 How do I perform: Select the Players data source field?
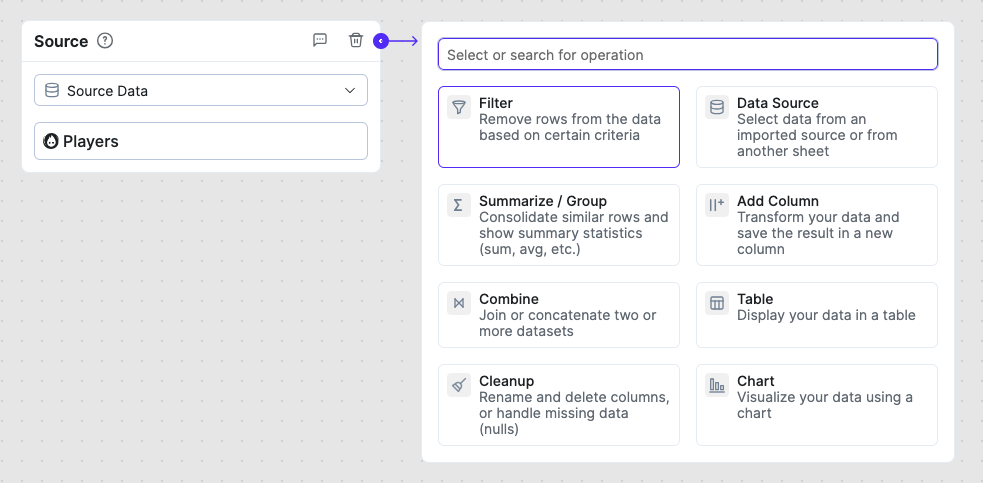200,141
